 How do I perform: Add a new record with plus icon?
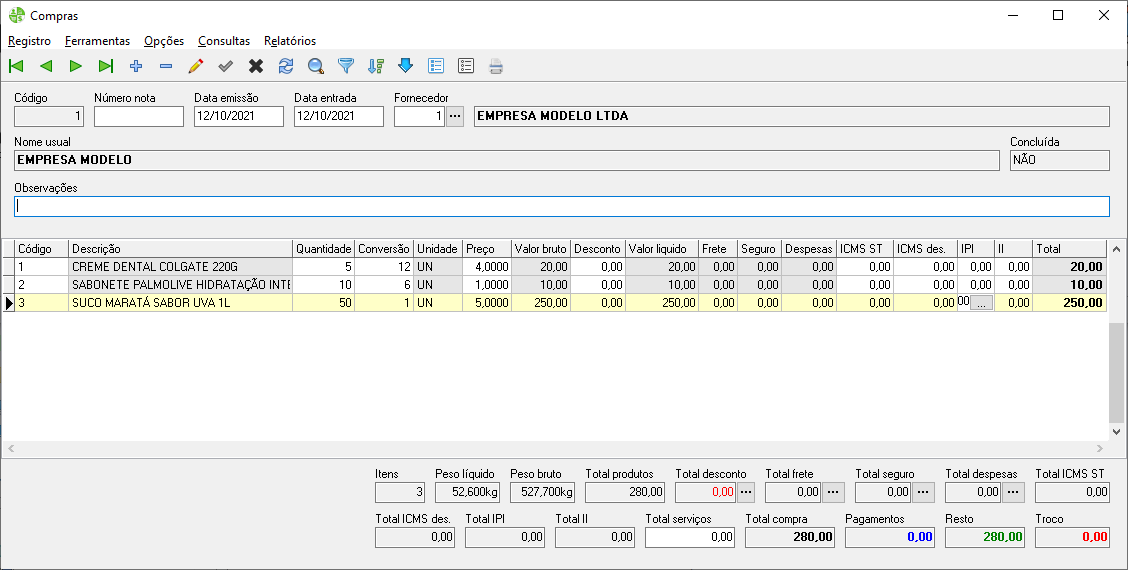point(136,67)
